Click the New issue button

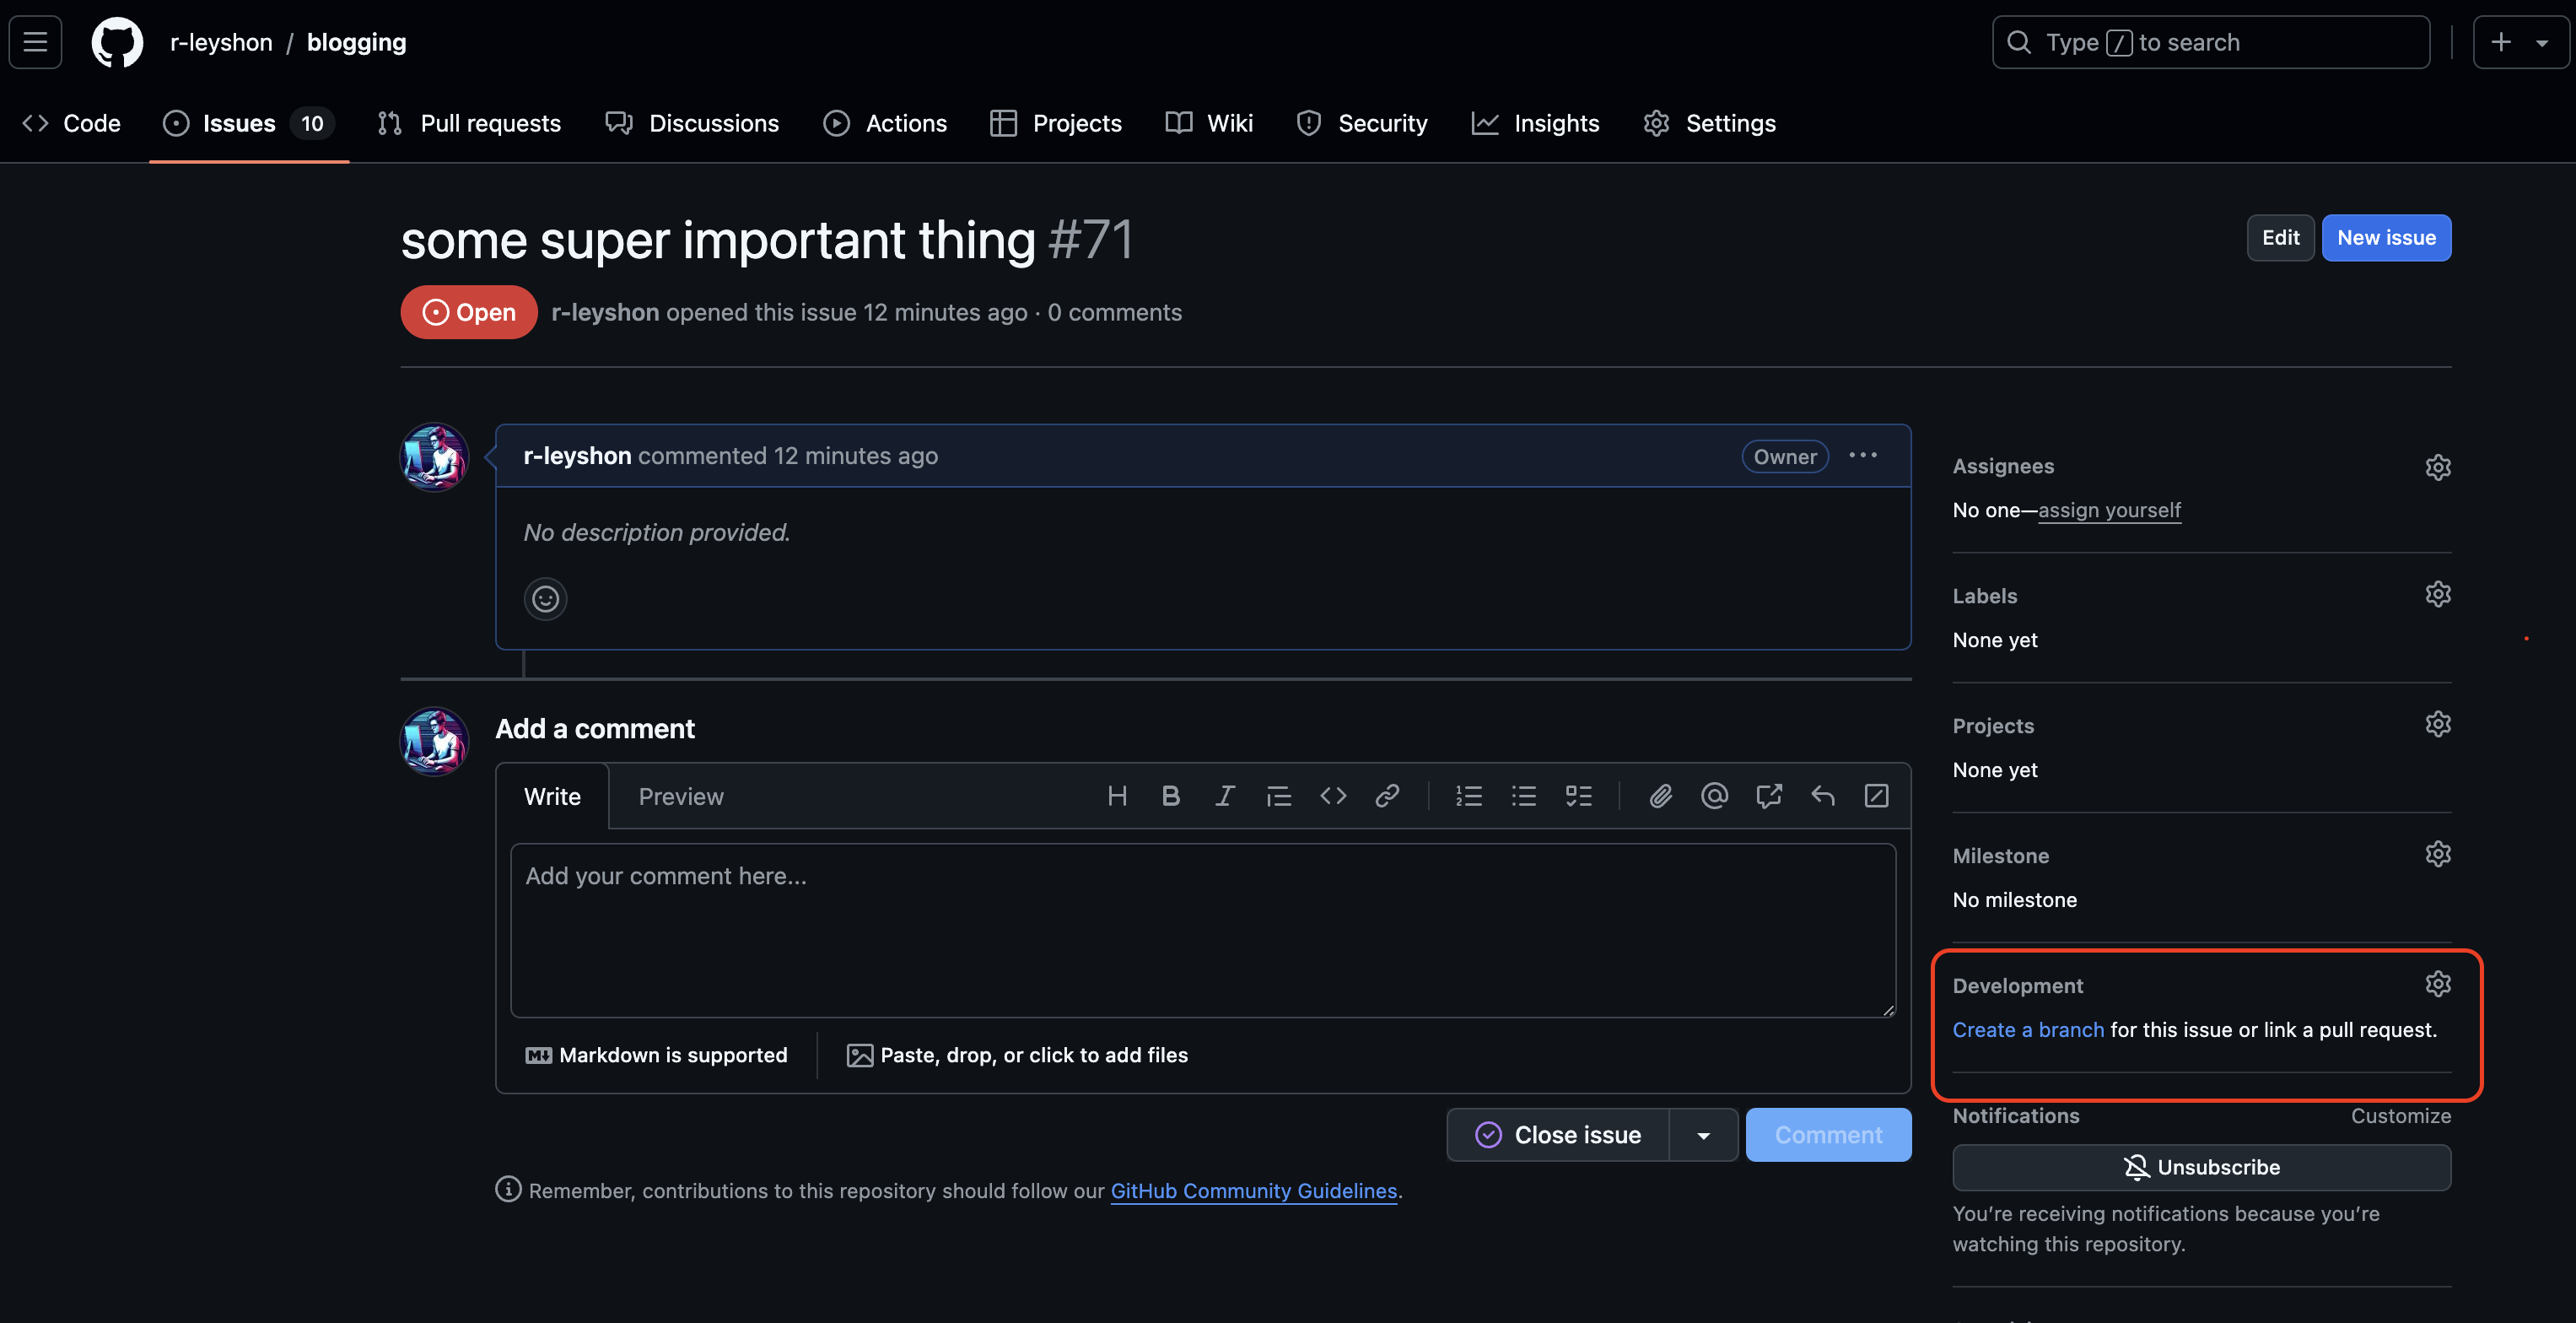pyautogui.click(x=2385, y=238)
